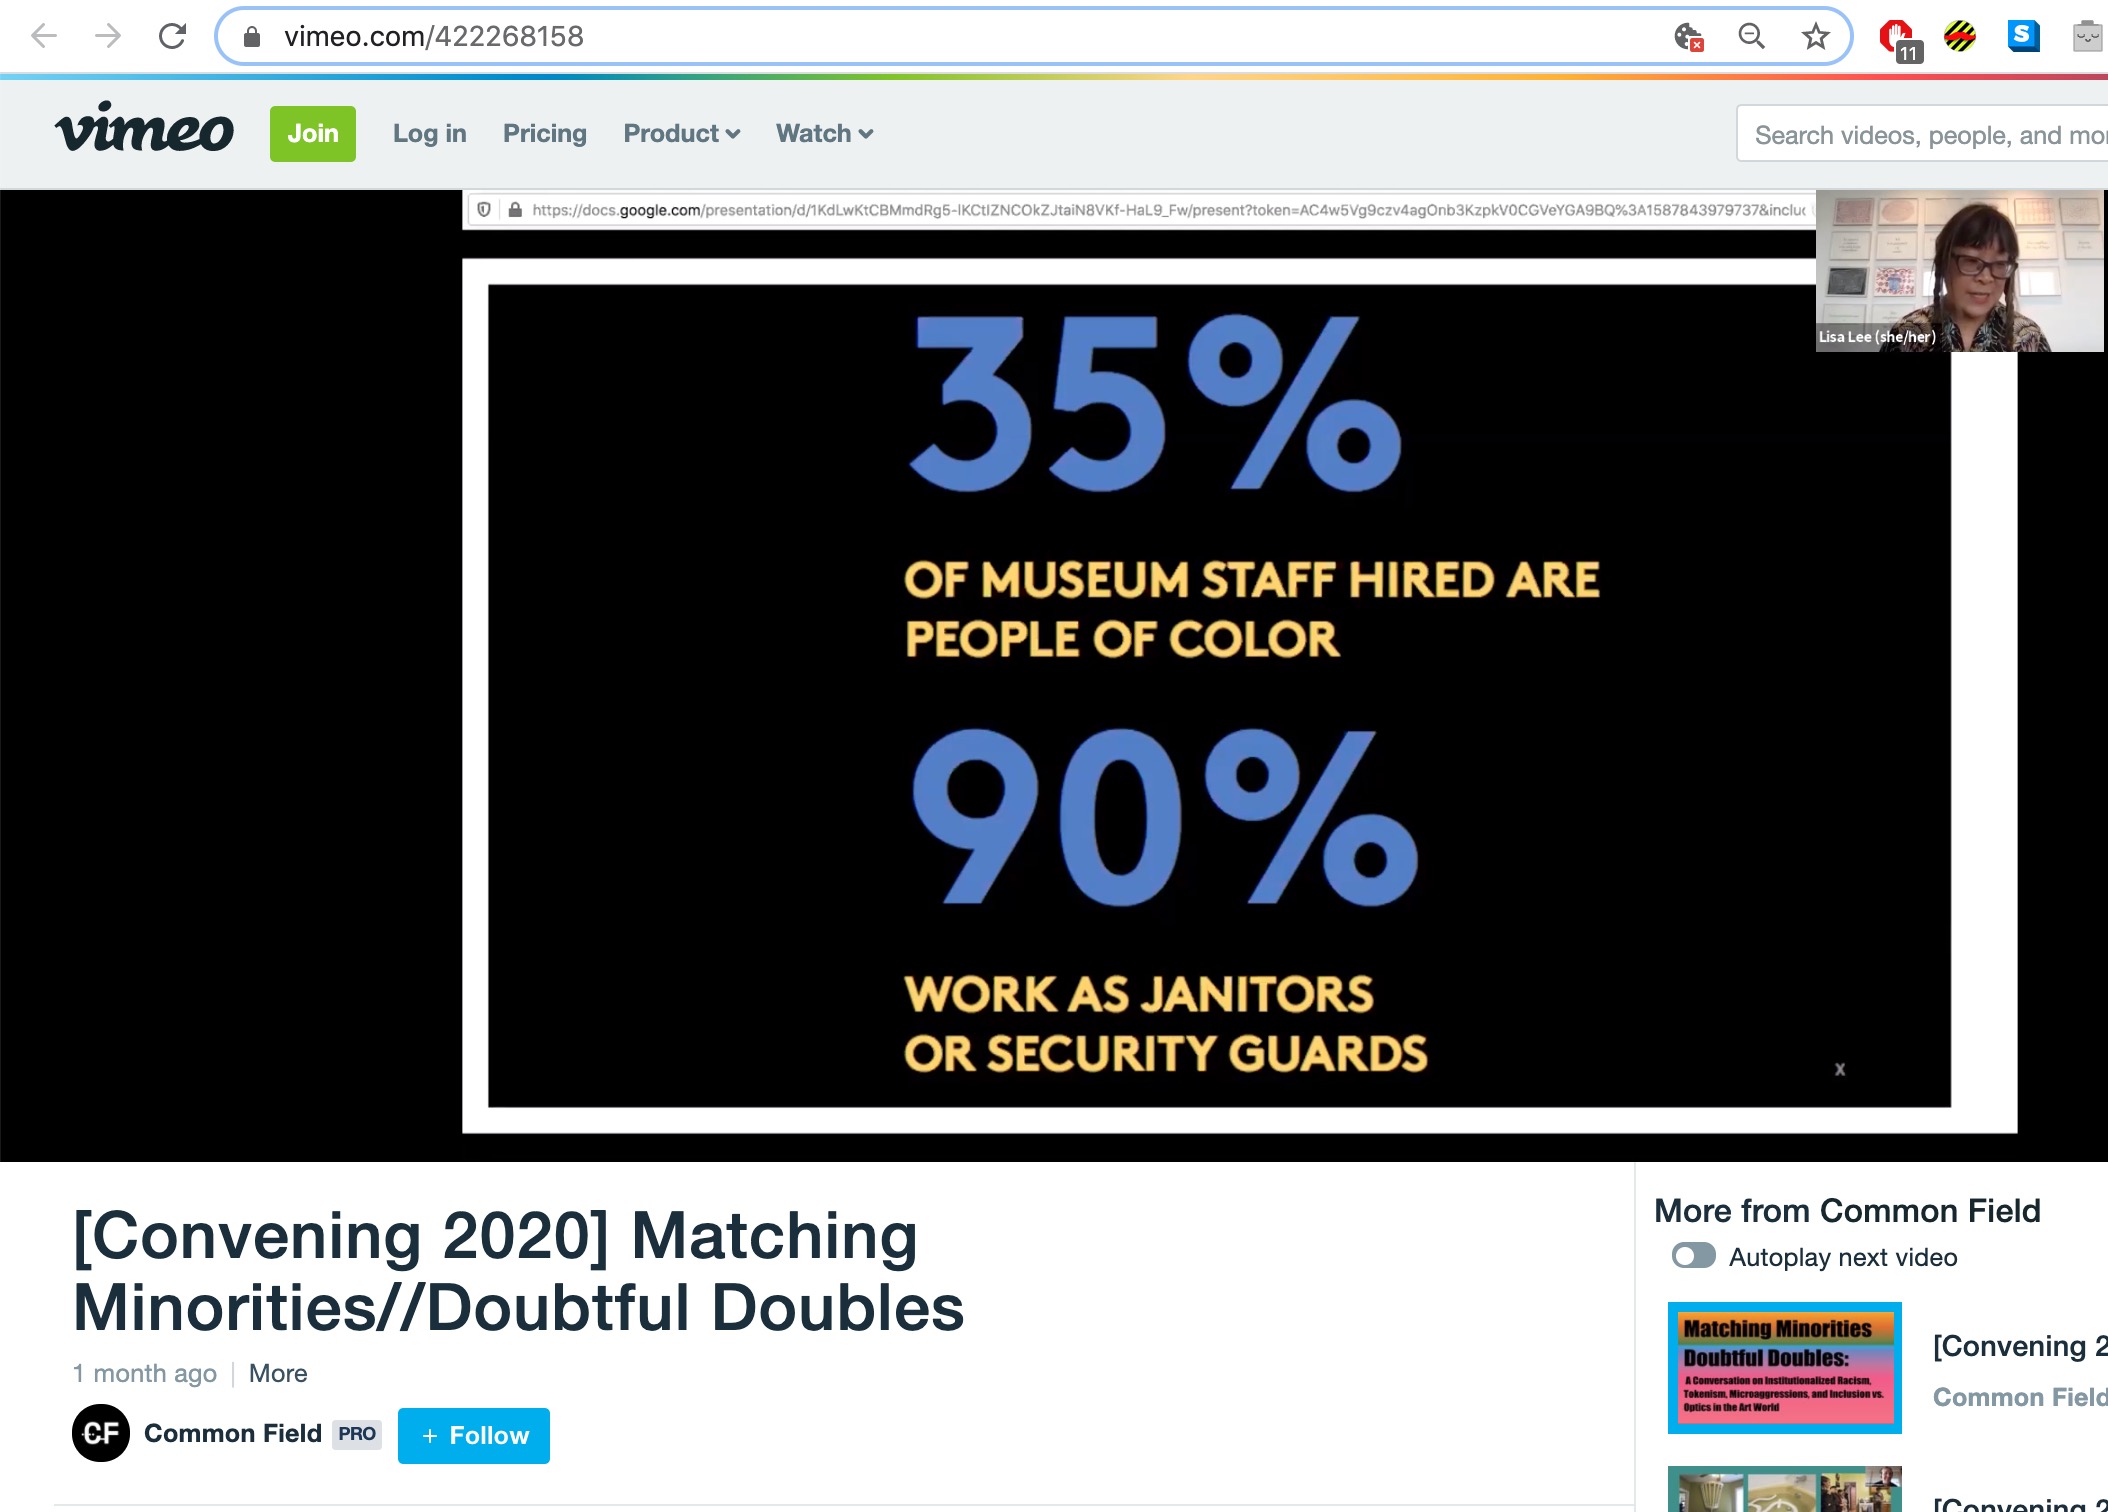Viewport: 2108px width, 1512px height.
Task: Open the blue S extension icon
Action: (x=2022, y=37)
